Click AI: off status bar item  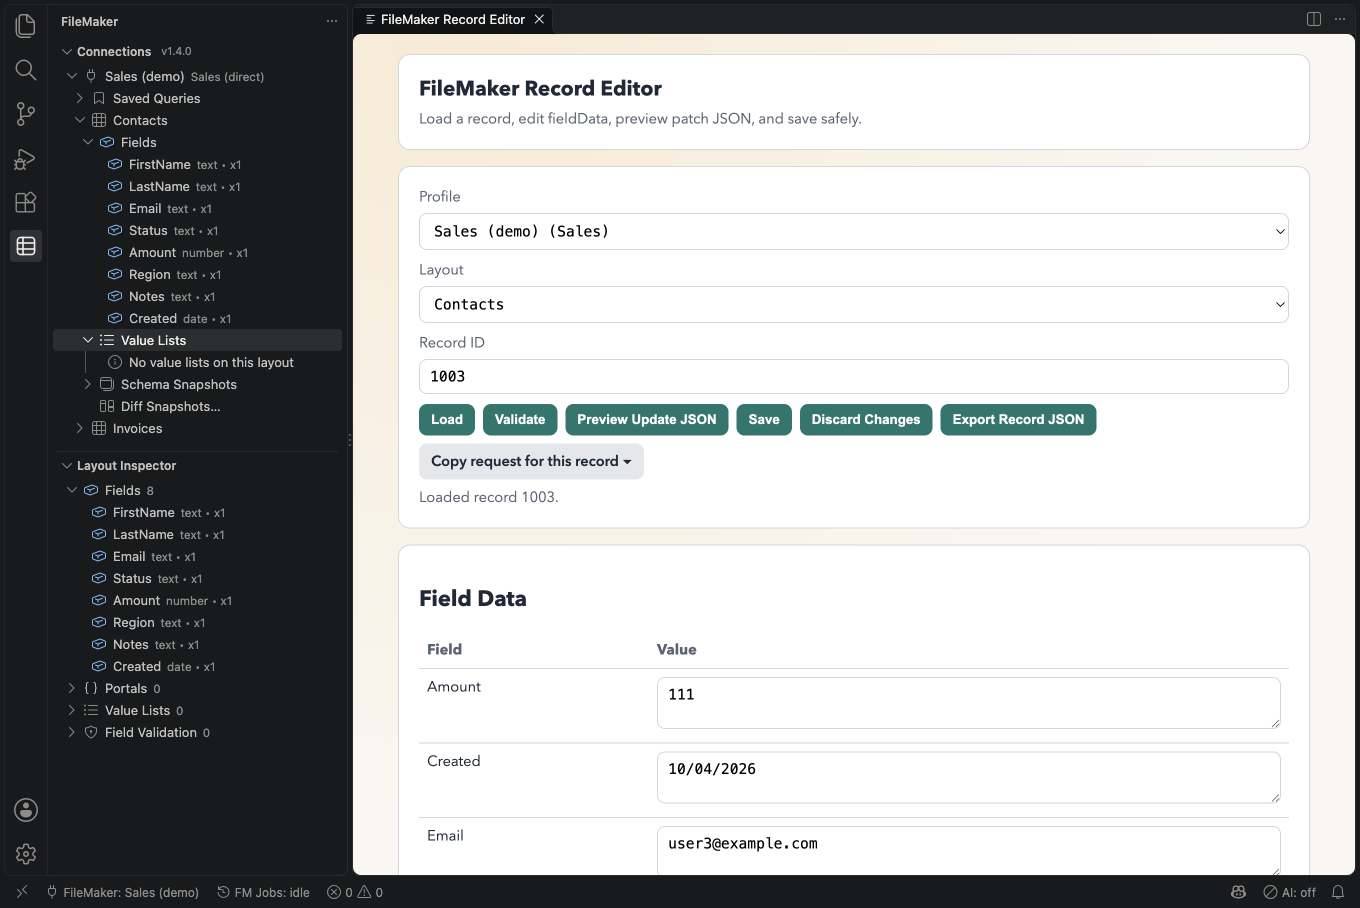coord(1290,892)
